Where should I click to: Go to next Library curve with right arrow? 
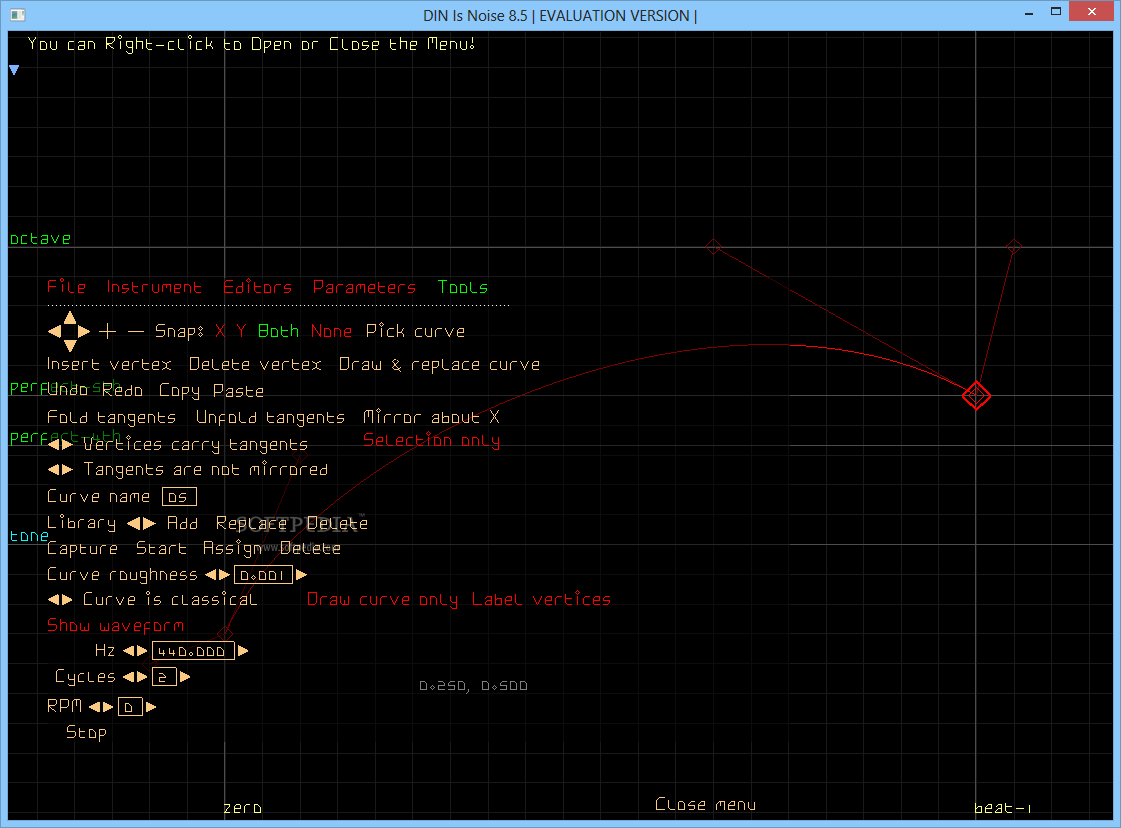(x=149, y=523)
